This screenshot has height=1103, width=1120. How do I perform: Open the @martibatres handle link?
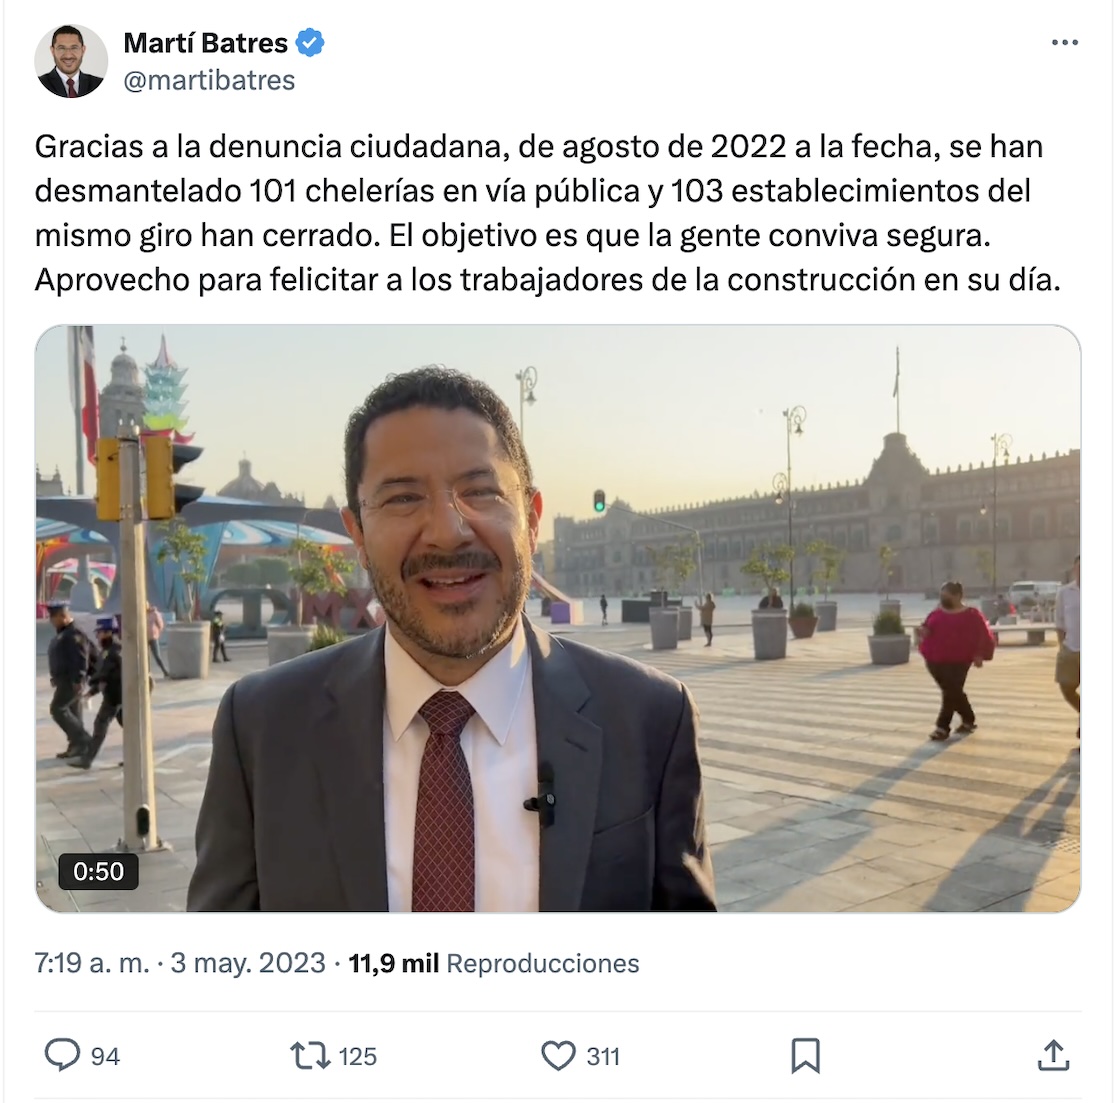209,80
